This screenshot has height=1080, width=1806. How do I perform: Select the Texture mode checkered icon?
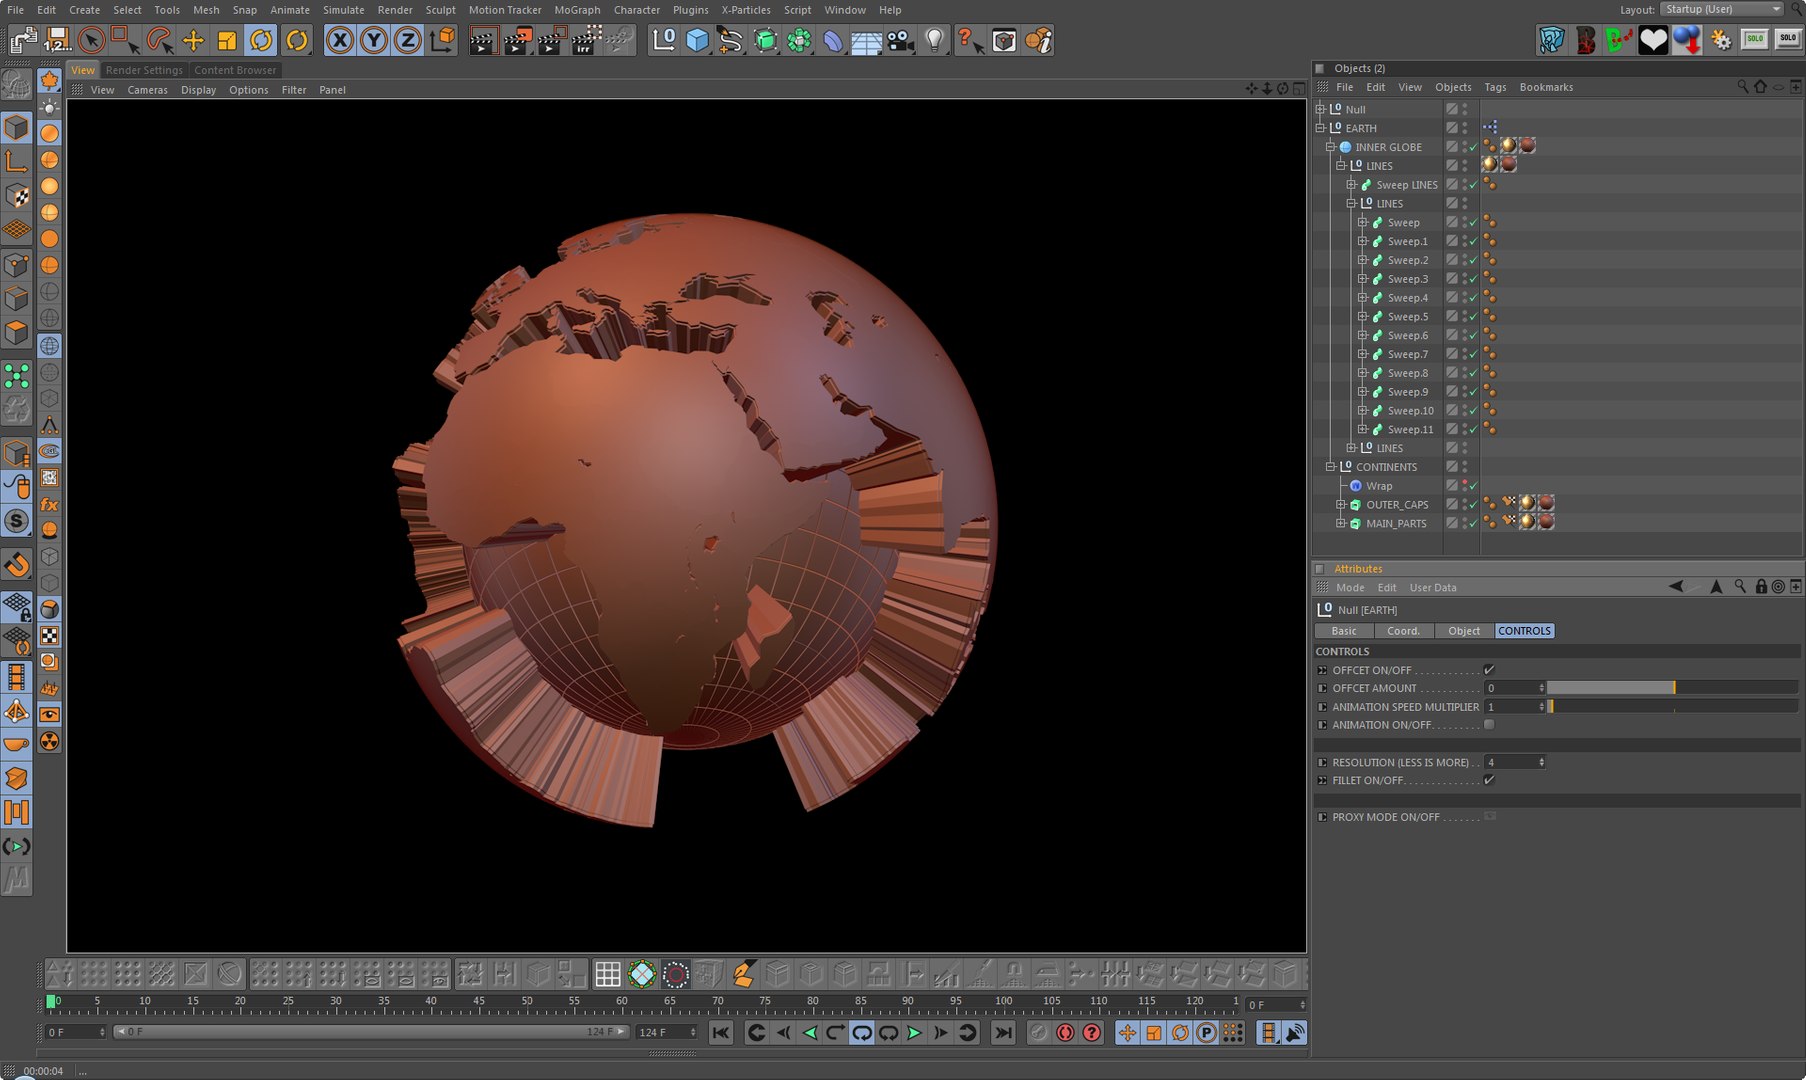click(x=16, y=195)
